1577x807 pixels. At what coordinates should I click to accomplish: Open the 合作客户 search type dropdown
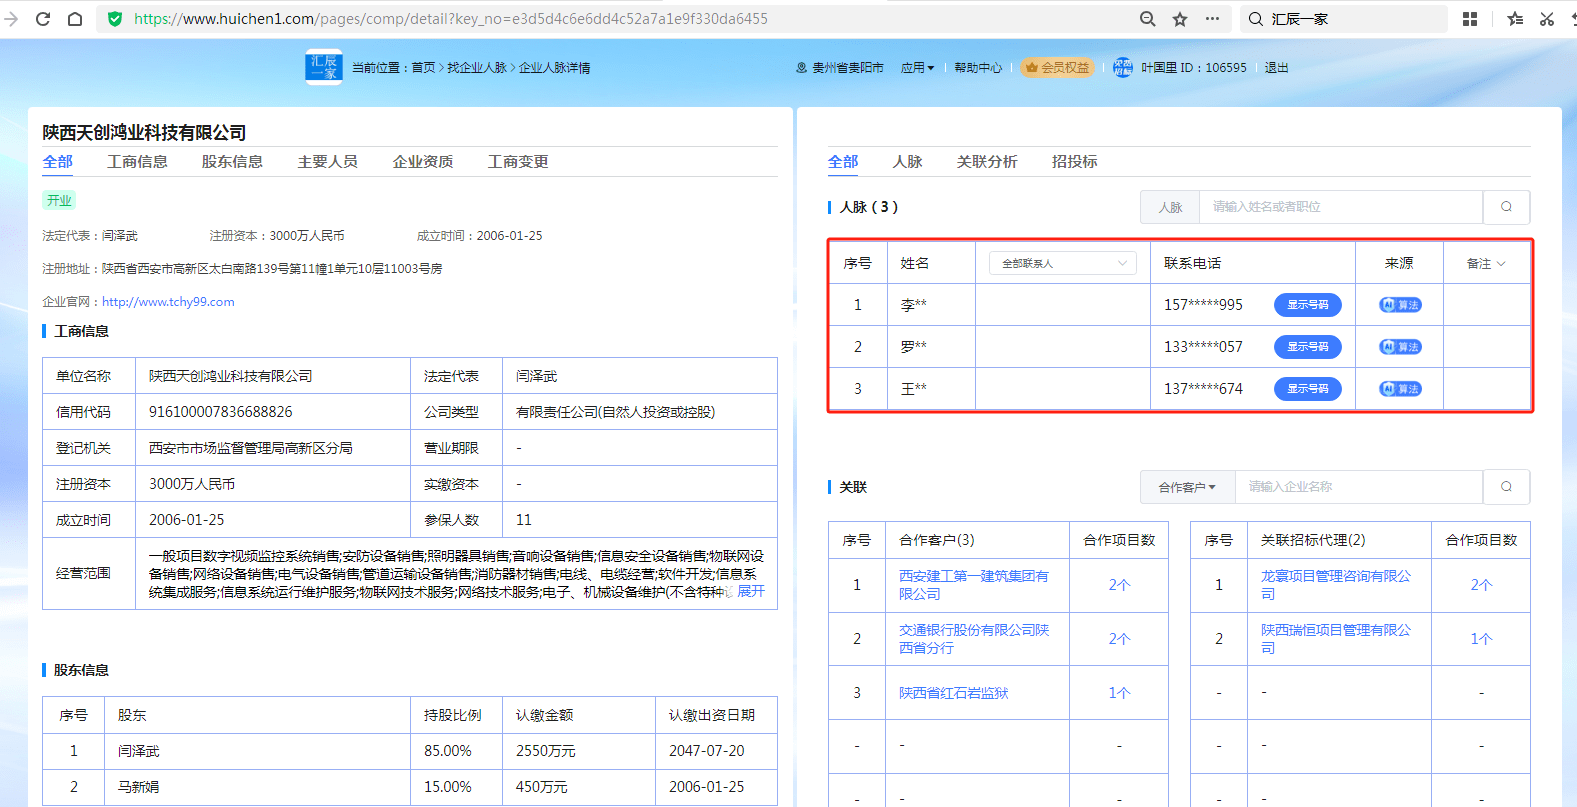1187,487
